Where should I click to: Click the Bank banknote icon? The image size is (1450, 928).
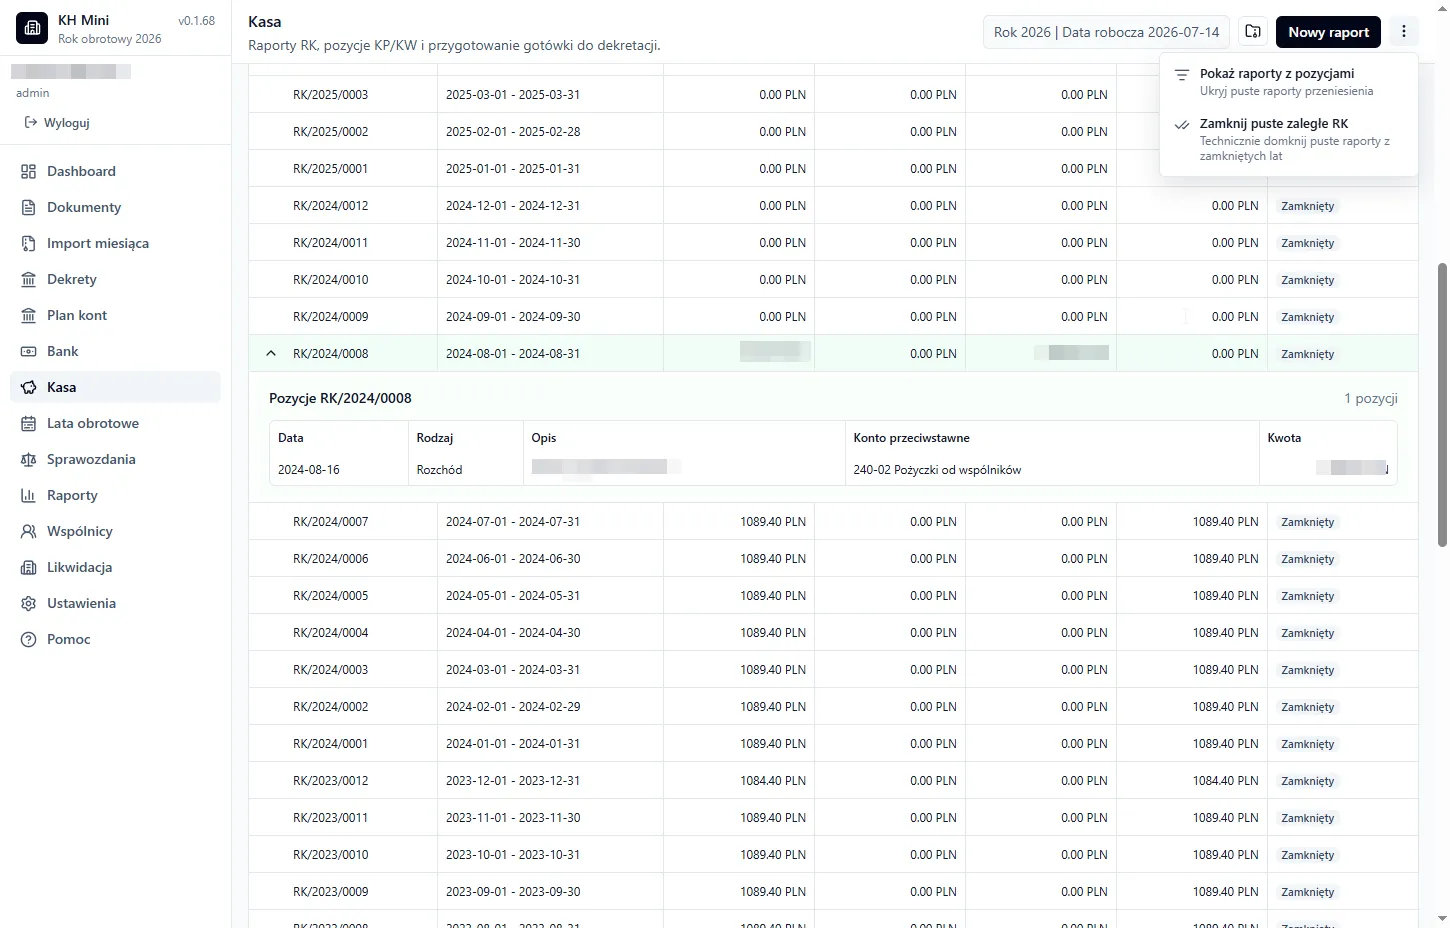[29, 351]
